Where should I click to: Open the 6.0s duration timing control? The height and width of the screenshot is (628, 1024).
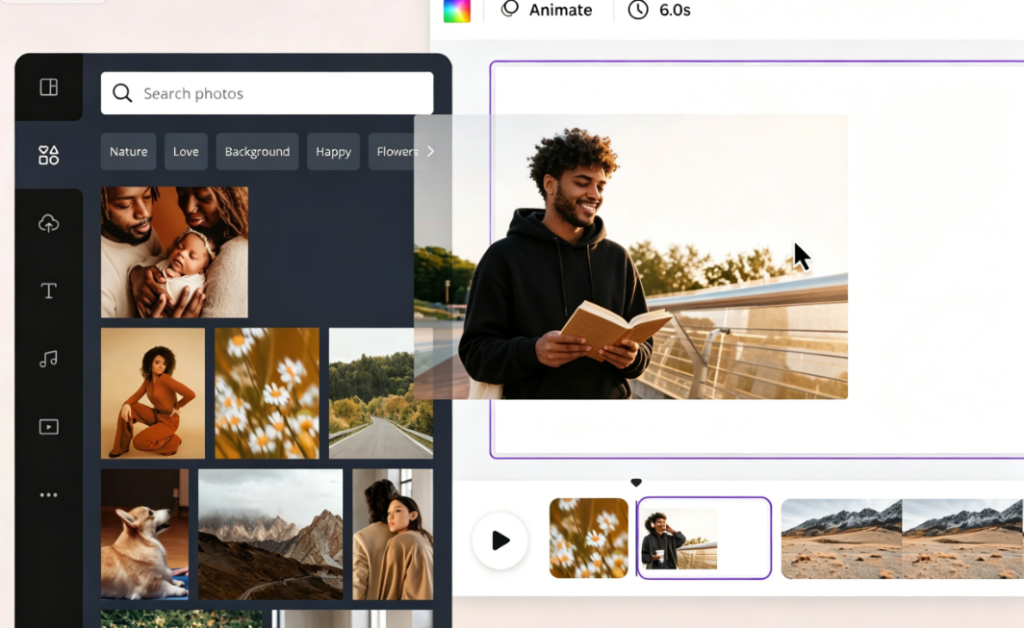pos(659,10)
